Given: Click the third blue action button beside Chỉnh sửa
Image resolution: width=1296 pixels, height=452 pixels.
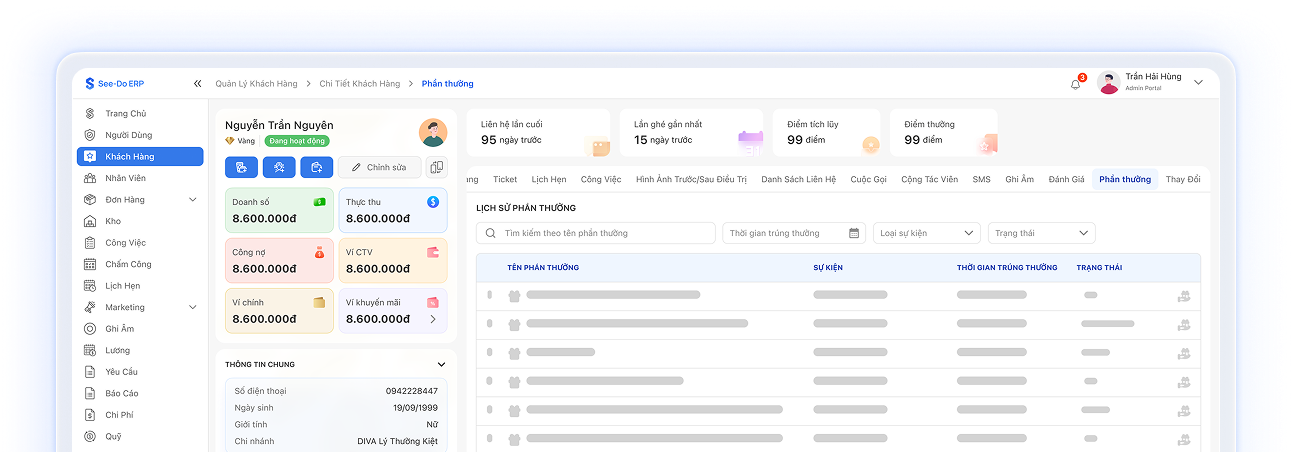Looking at the screenshot, I should coord(317,167).
